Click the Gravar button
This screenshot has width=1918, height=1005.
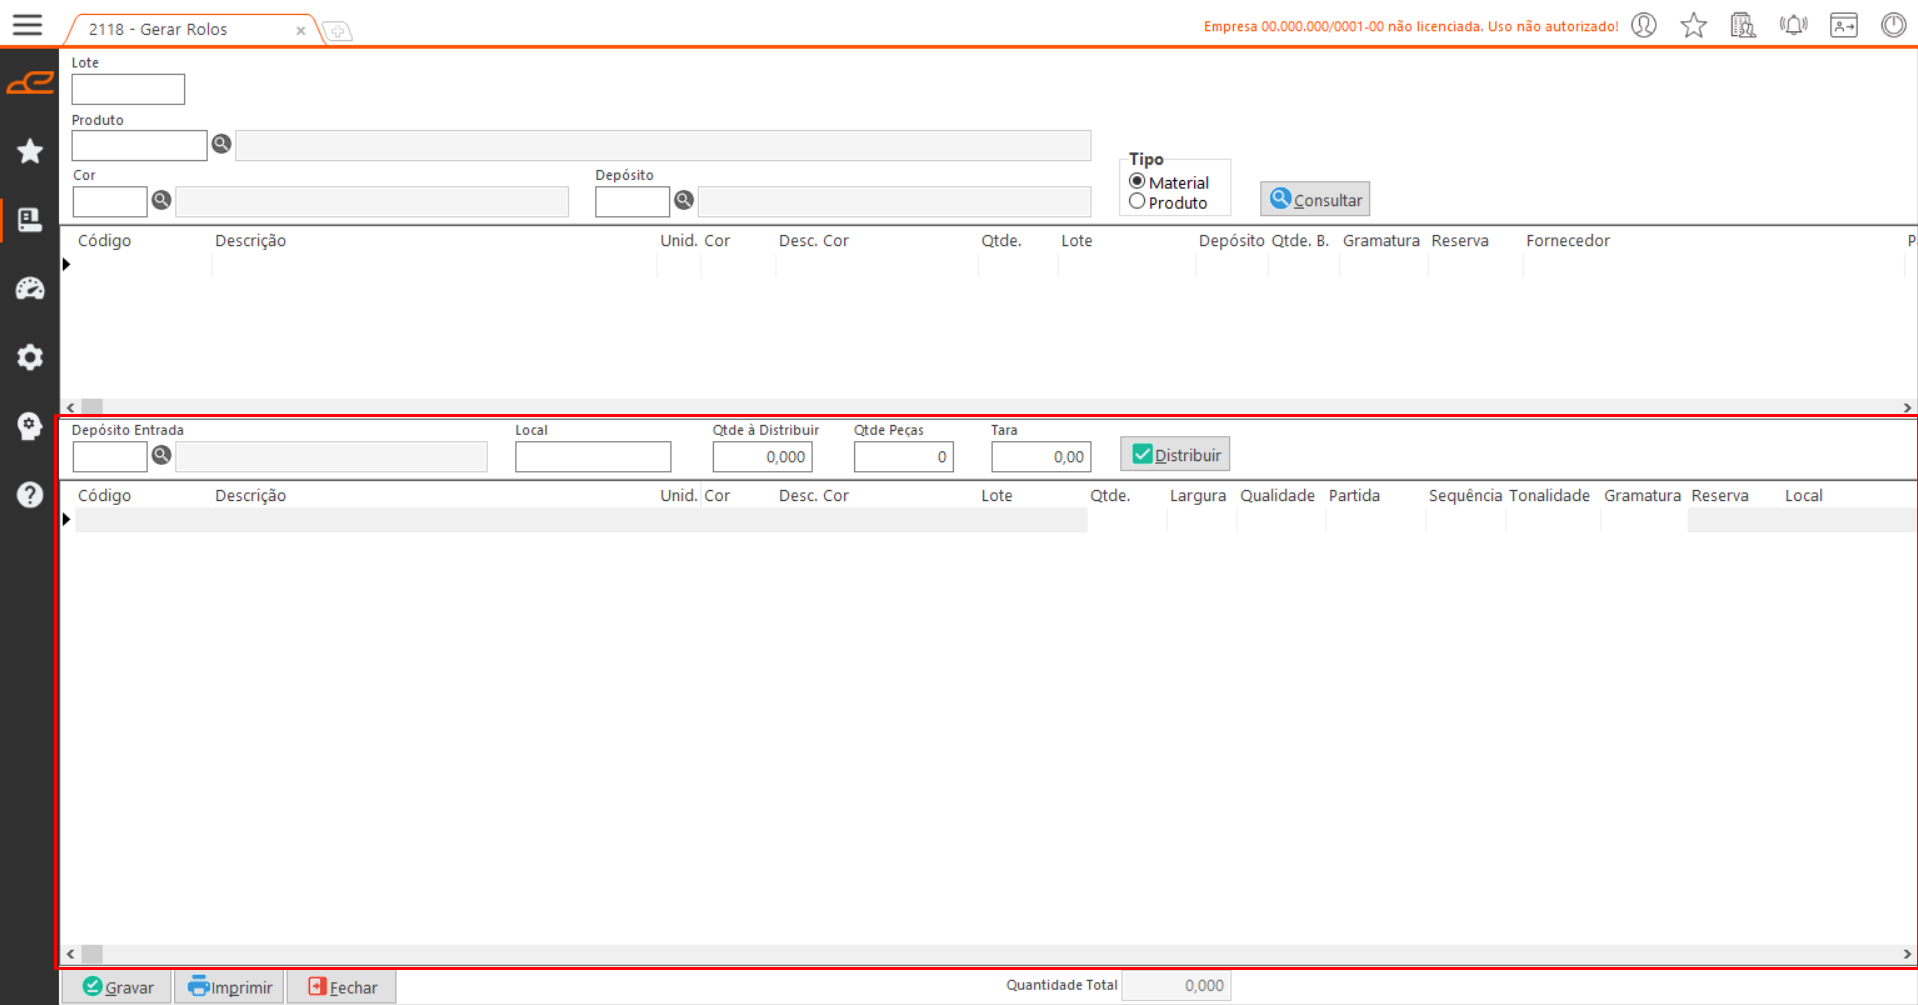point(118,987)
